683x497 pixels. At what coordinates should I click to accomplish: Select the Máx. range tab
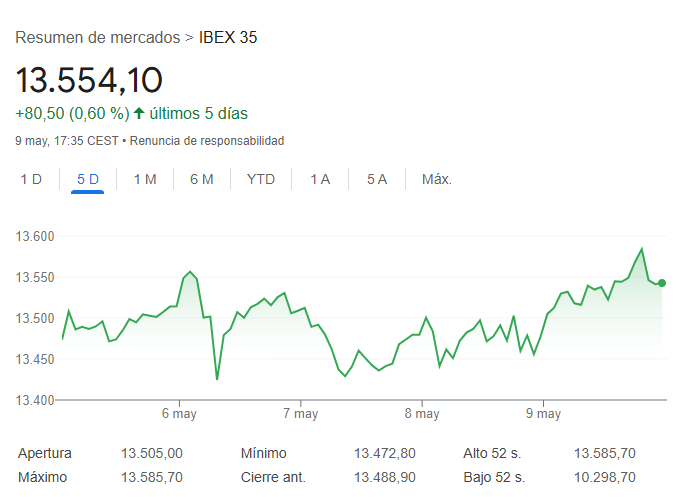click(437, 179)
